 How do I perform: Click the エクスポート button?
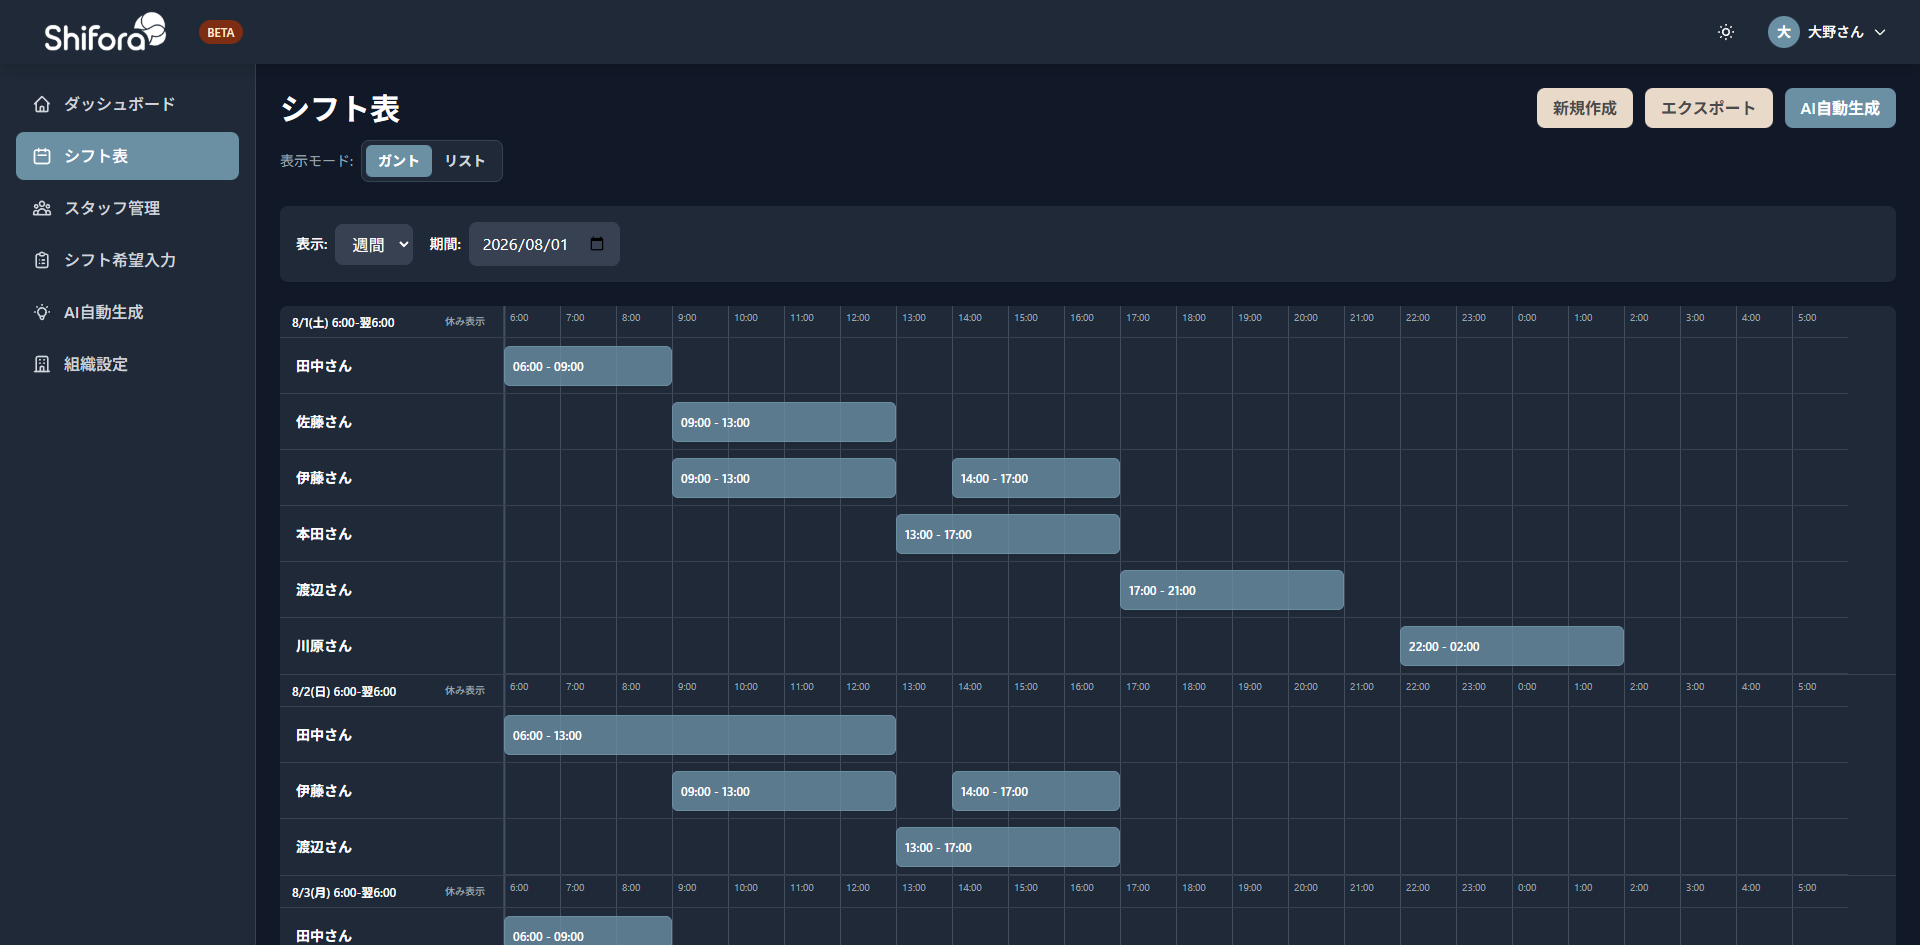pyautogui.click(x=1708, y=108)
